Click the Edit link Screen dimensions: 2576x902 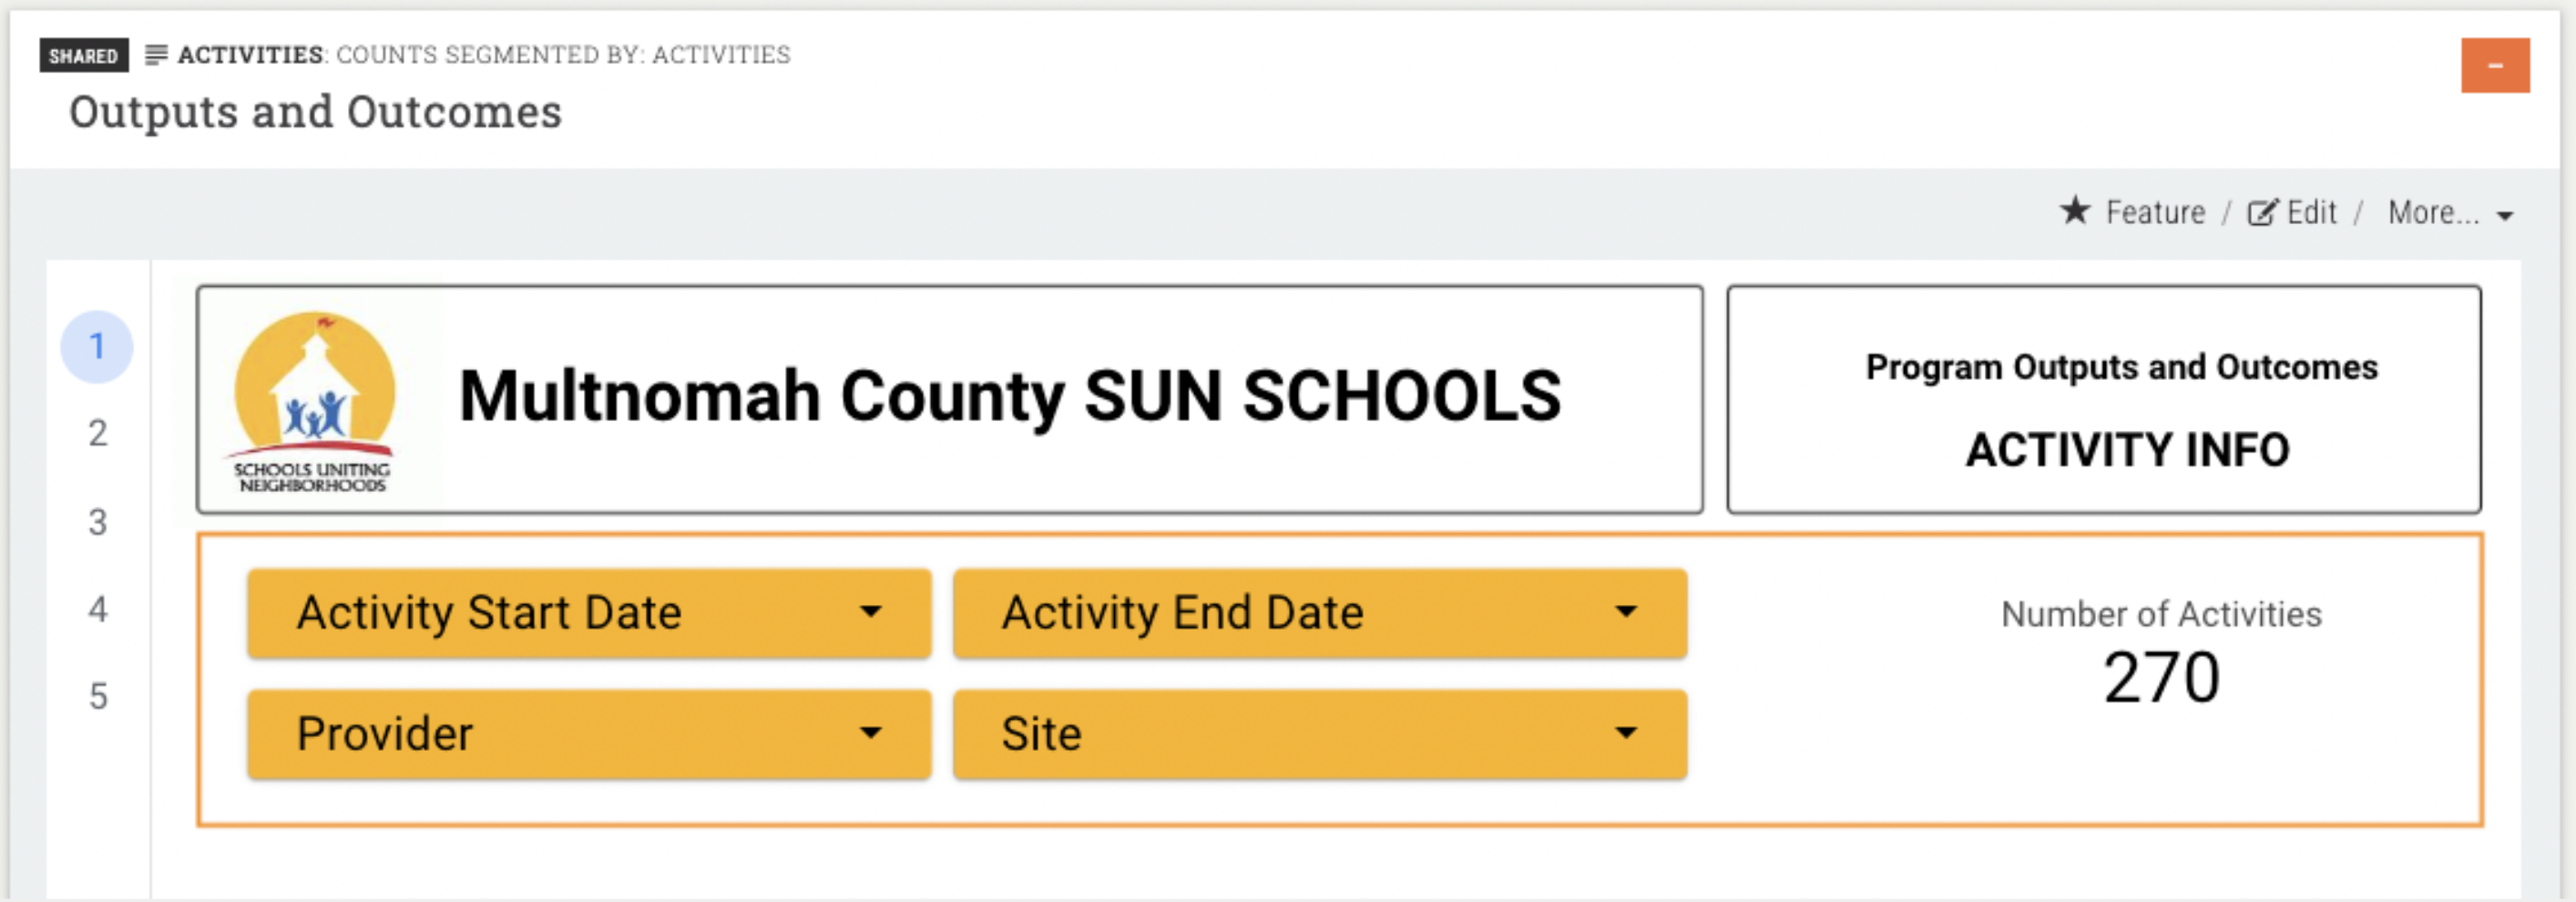click(2311, 213)
